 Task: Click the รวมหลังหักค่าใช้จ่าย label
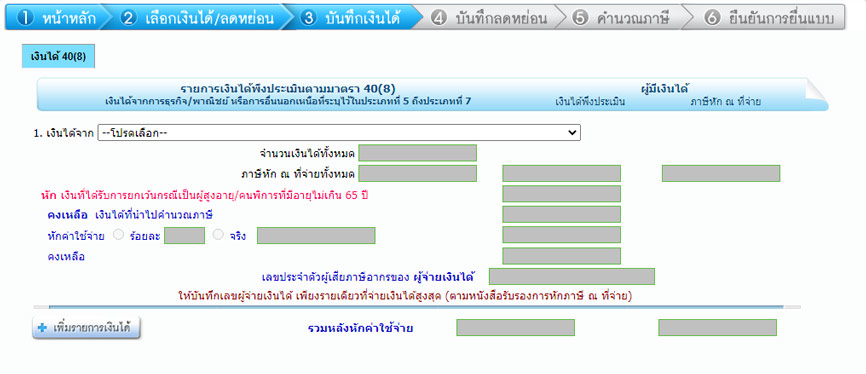coord(360,329)
